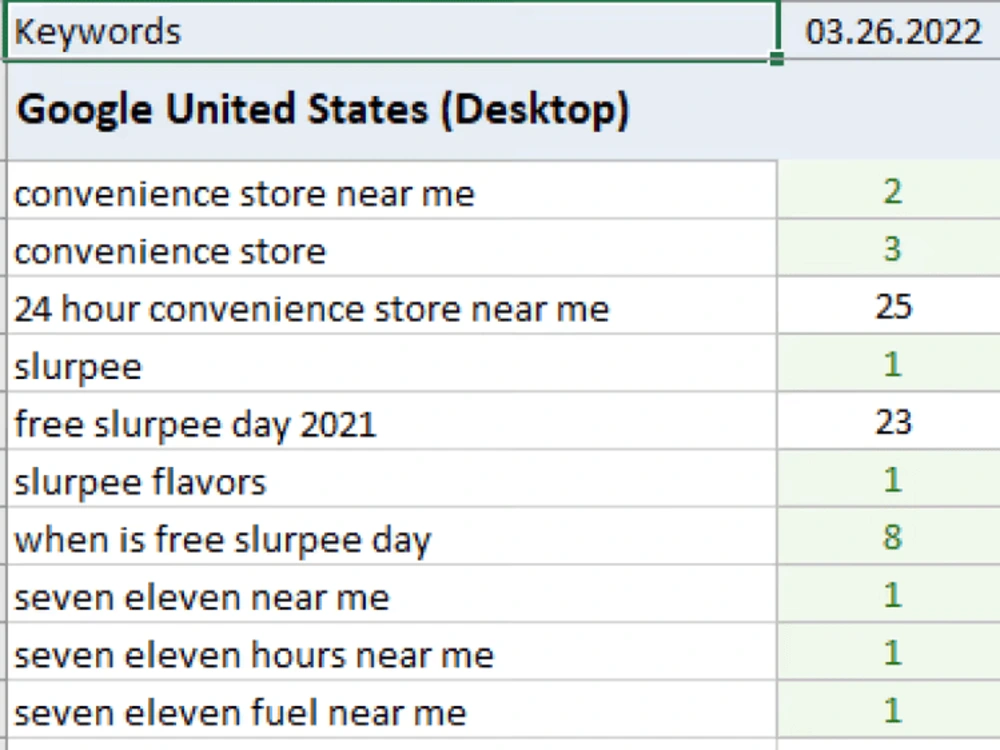Select the Keywords header cell
The height and width of the screenshot is (750, 1000).
pyautogui.click(x=391, y=31)
